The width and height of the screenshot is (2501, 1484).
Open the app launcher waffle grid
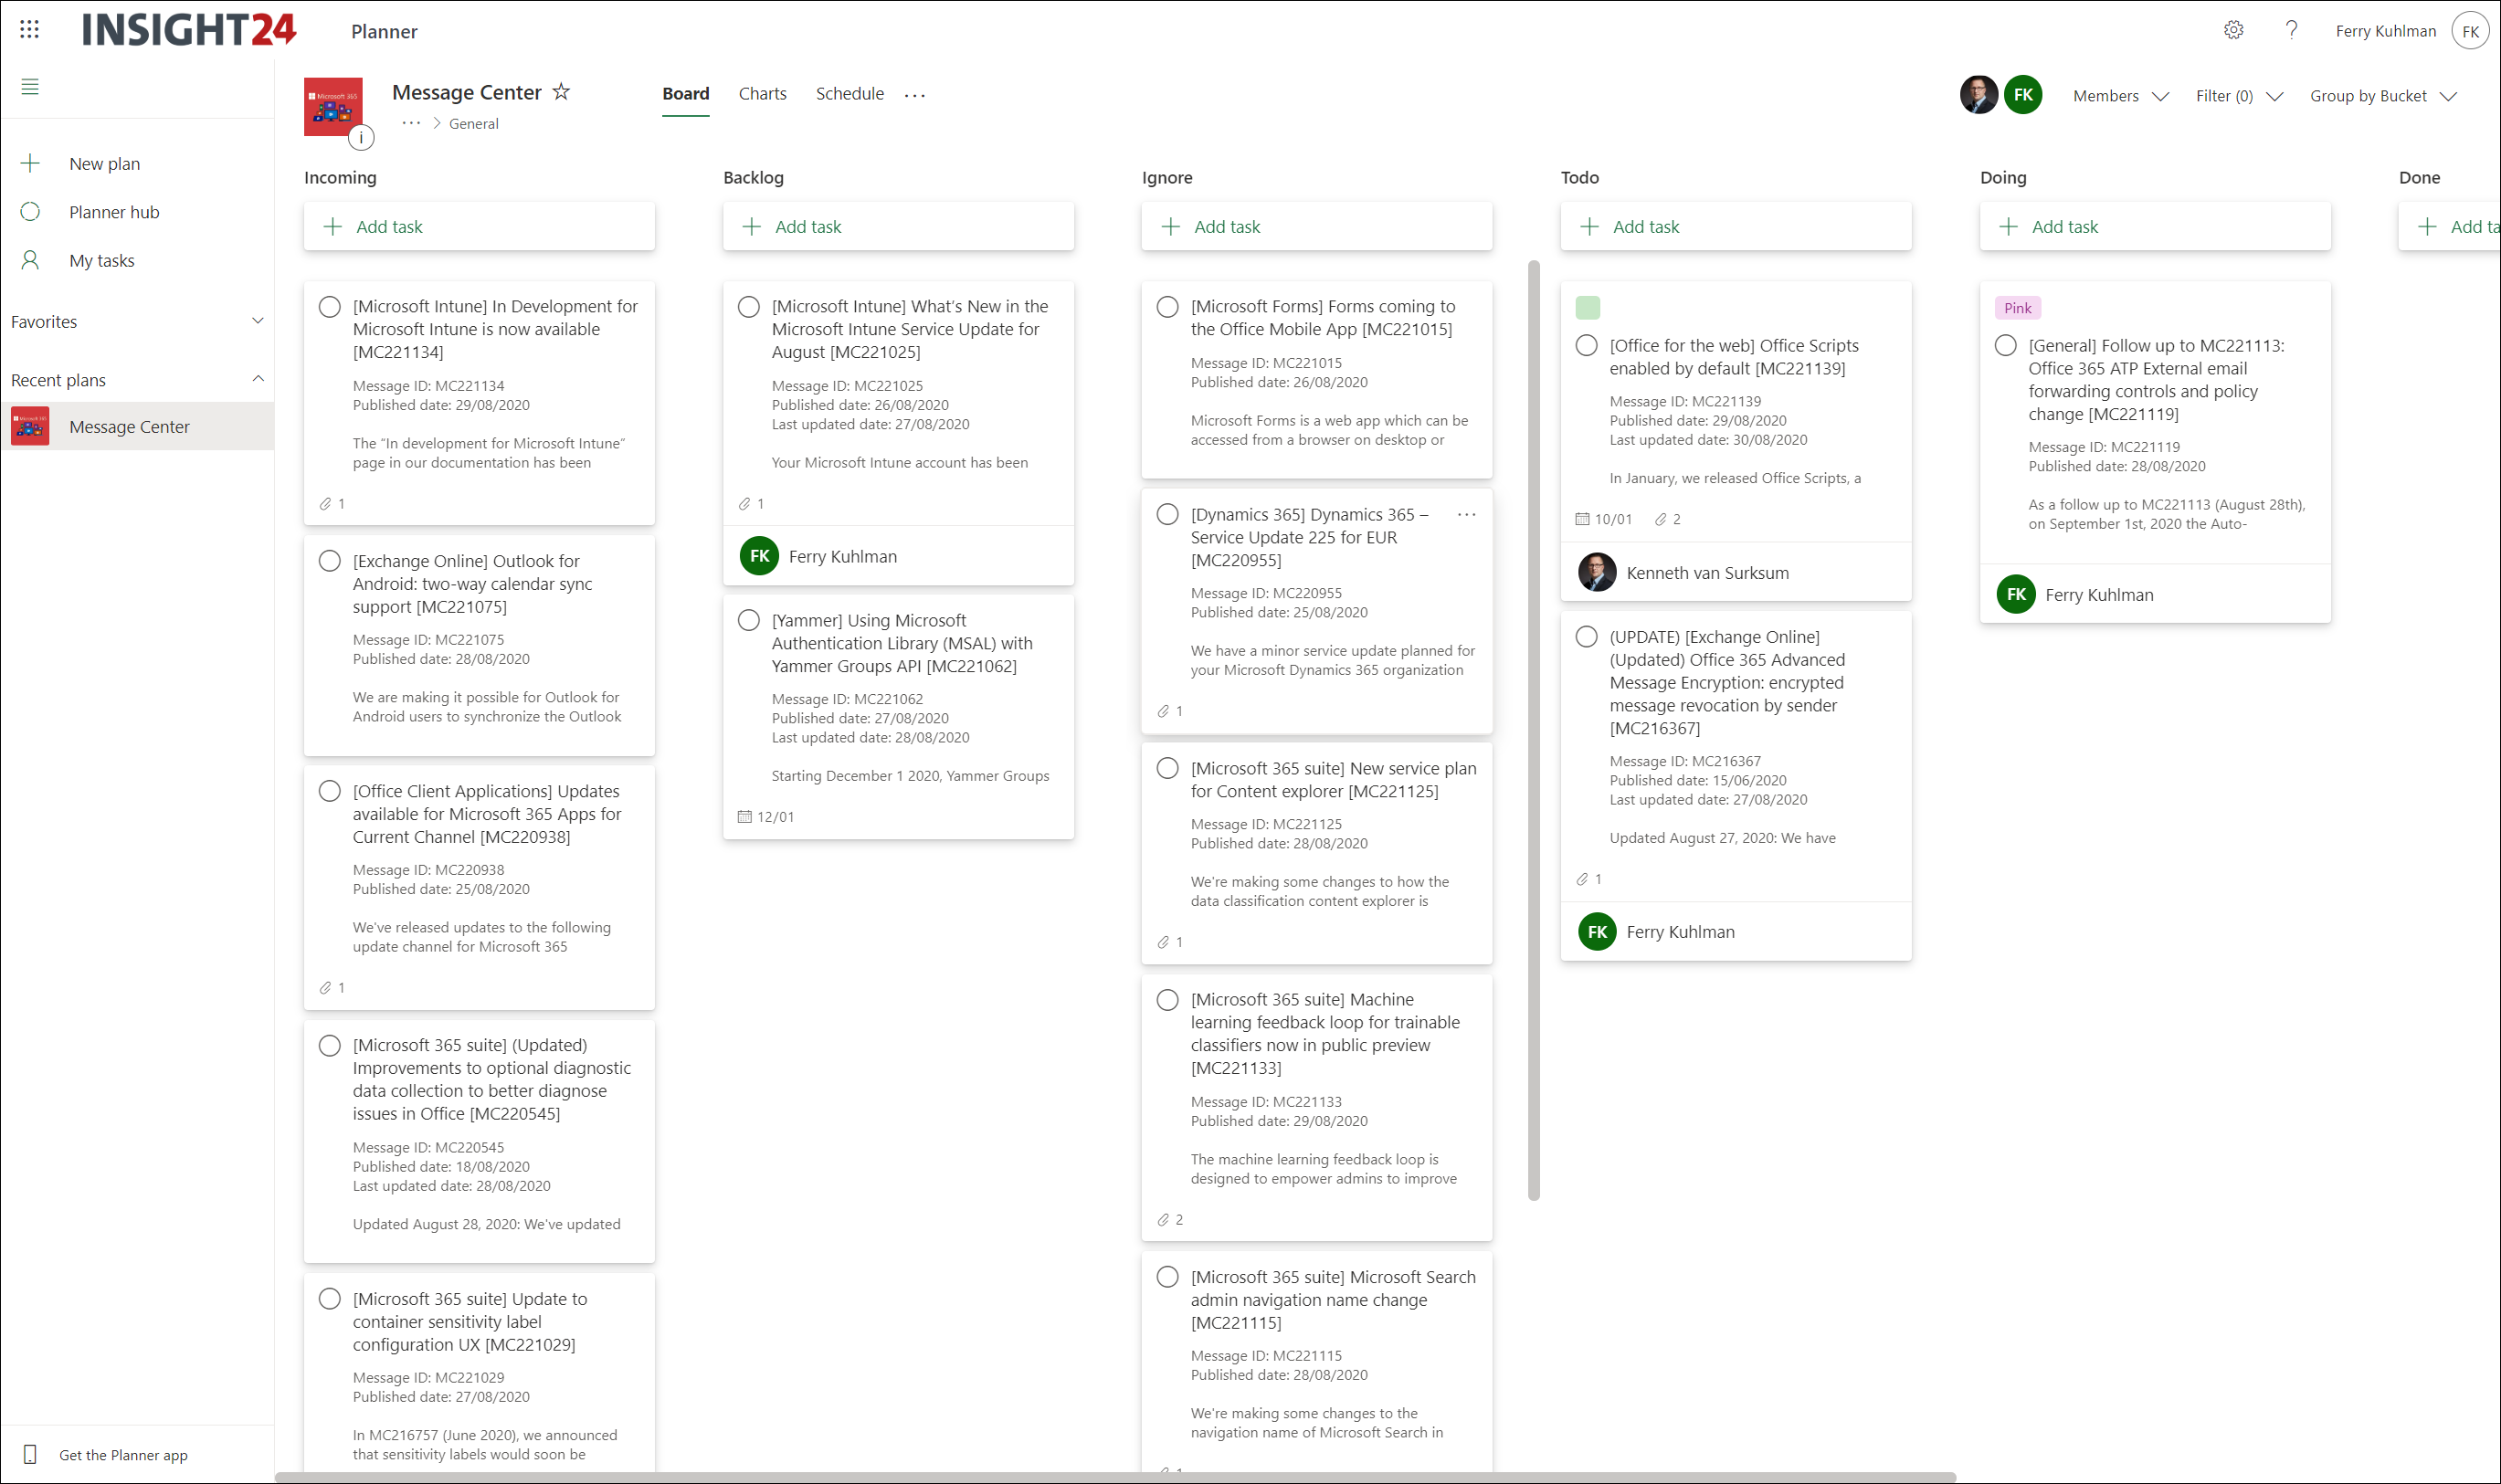point(29,29)
